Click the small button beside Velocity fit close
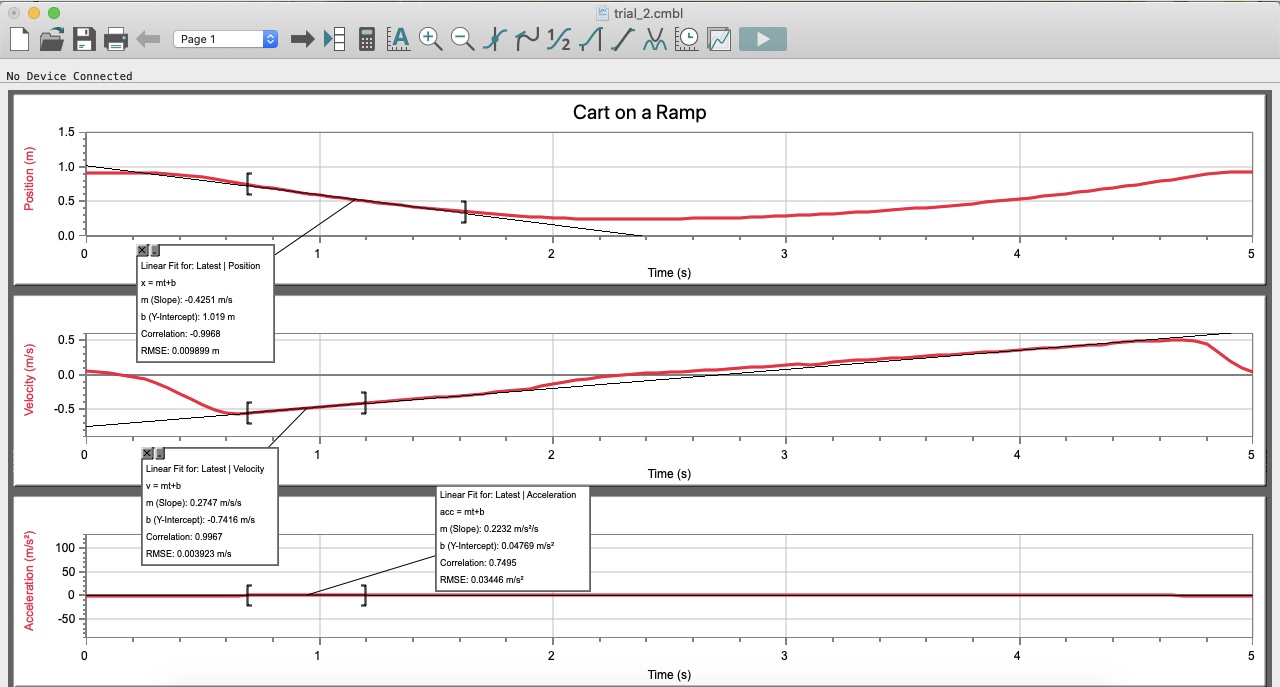The image size is (1280, 687). [160, 454]
